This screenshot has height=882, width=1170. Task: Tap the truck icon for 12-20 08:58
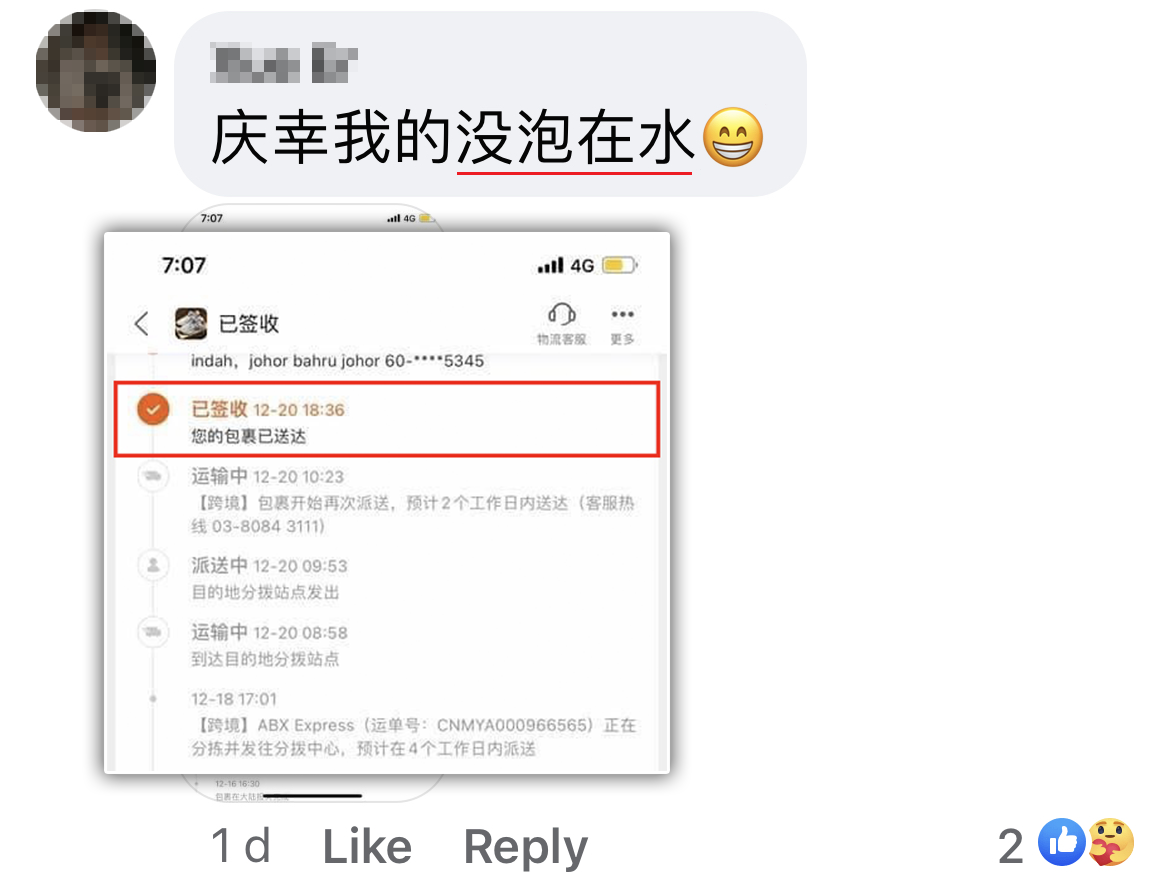(x=153, y=633)
